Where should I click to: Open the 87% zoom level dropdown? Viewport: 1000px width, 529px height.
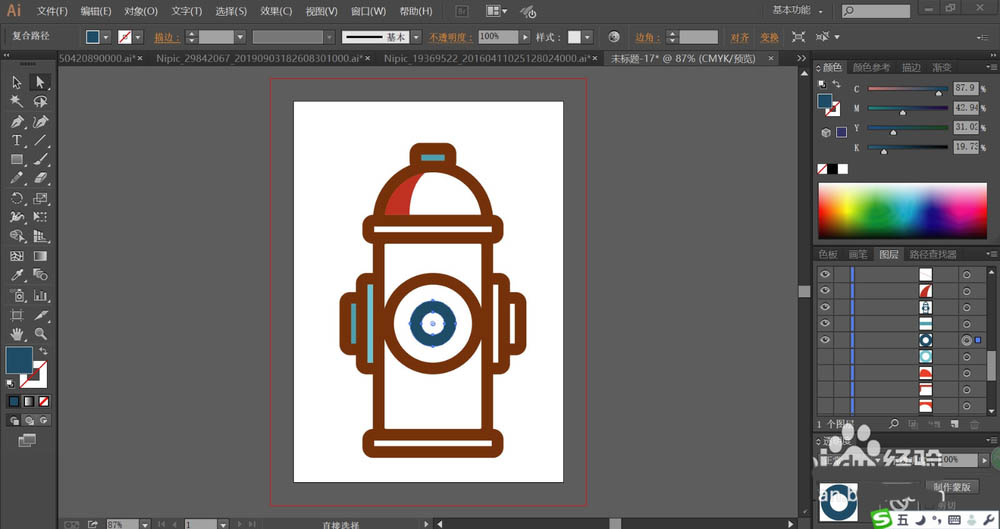[x=145, y=524]
